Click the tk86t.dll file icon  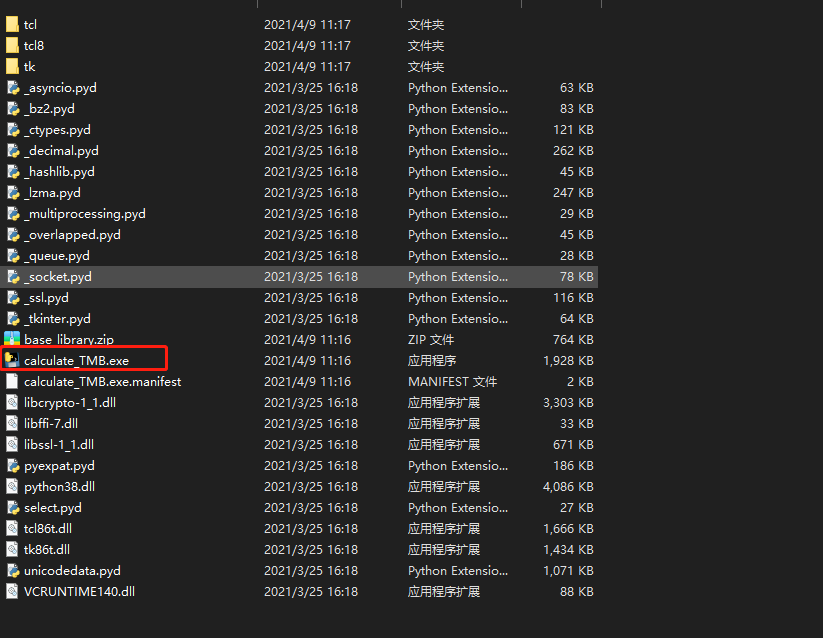(11, 549)
